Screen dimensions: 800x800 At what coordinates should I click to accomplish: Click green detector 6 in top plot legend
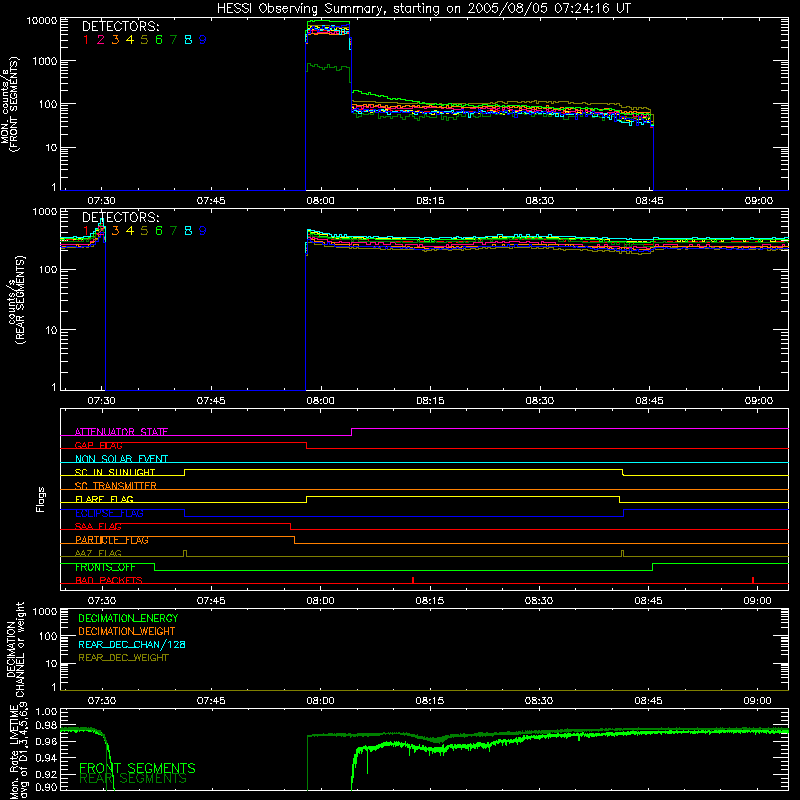click(159, 40)
